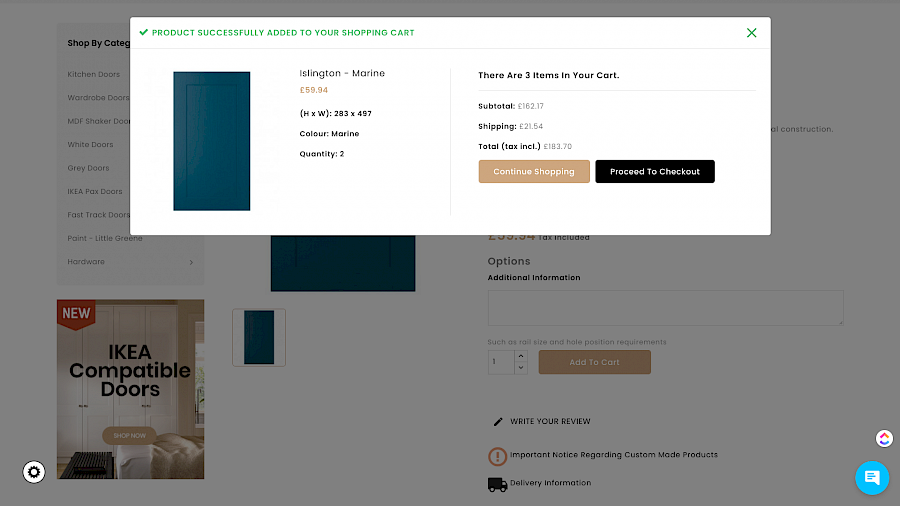Open the Delivery Information link
900x506 pixels.
[550, 482]
